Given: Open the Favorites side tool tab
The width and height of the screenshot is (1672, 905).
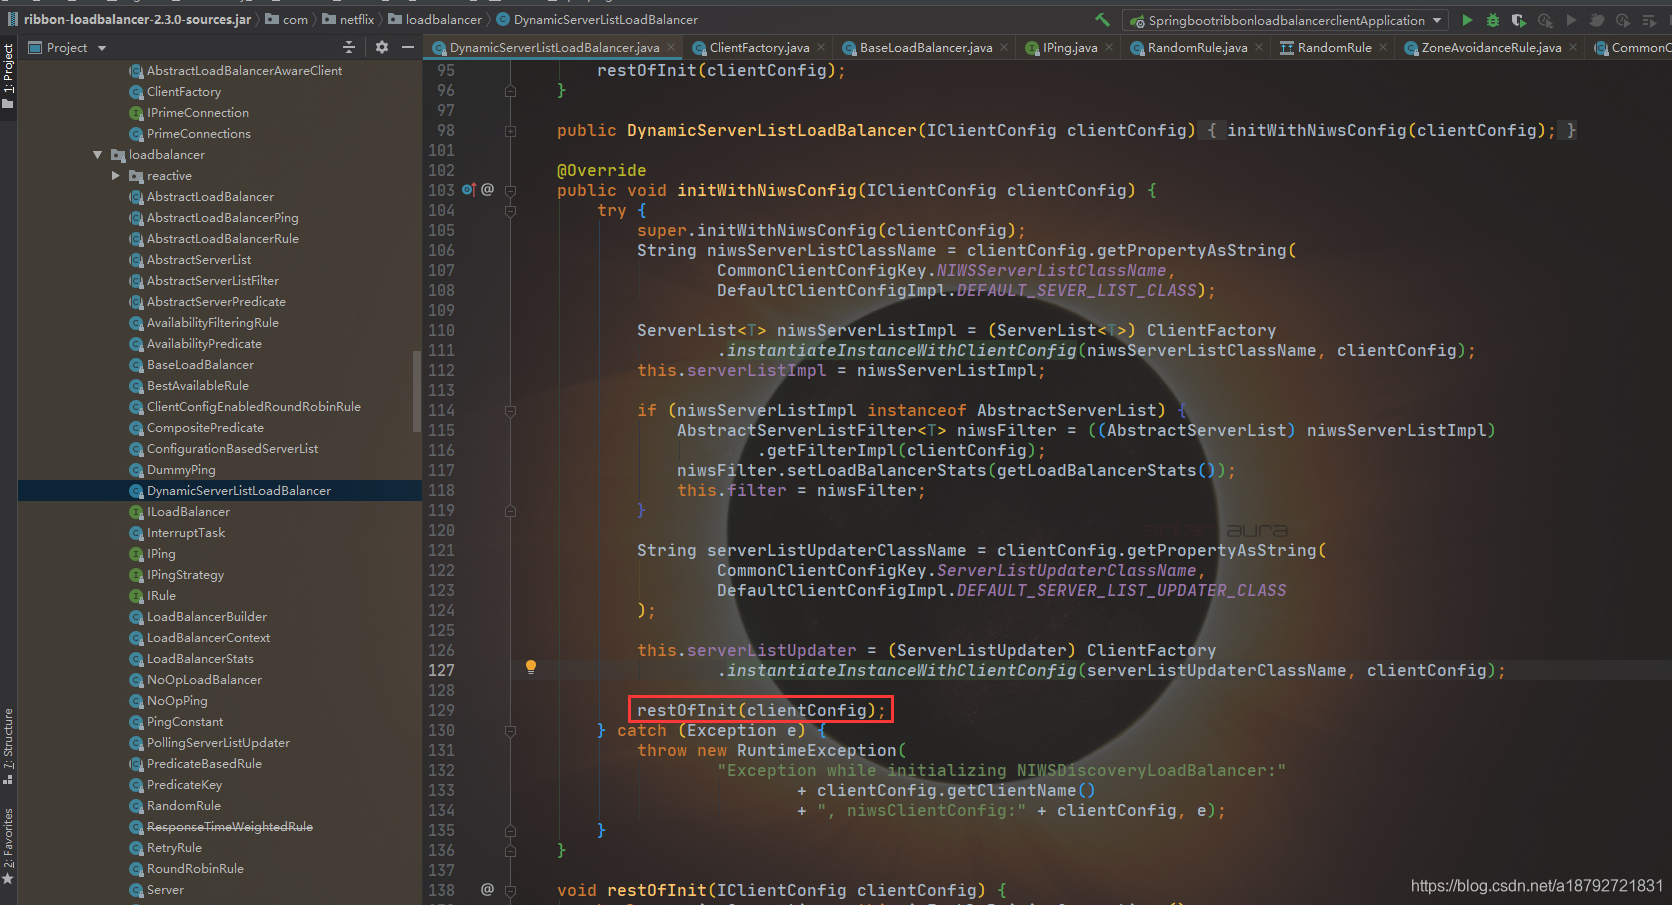Looking at the screenshot, I should [8, 846].
